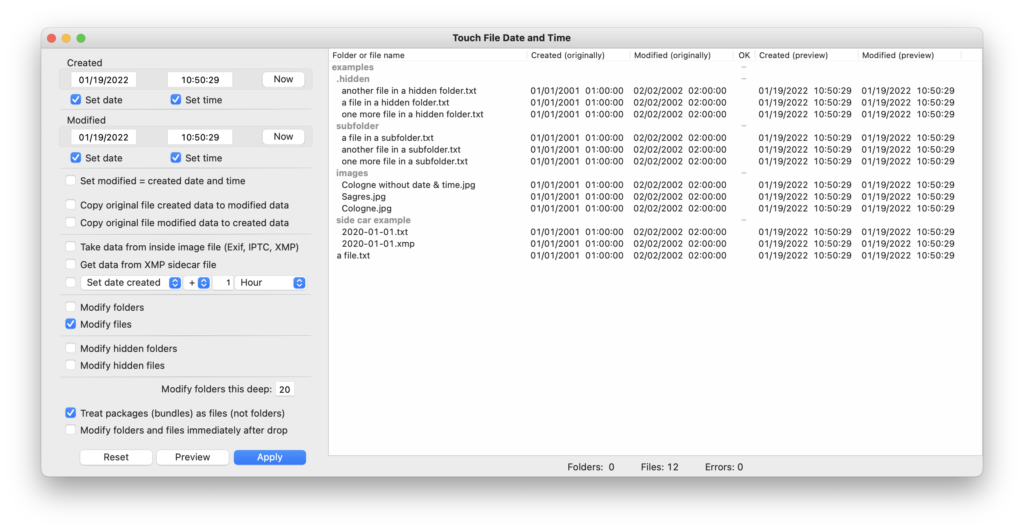Enable Set date checkbox under Created

click(76, 100)
